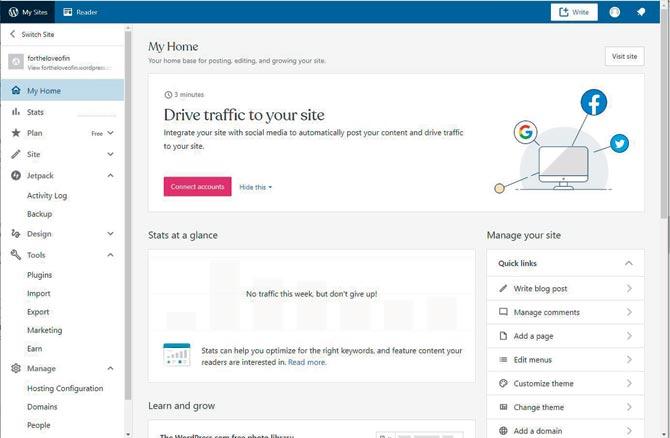
Task: Collapse the Quick links panel chevron
Action: click(629, 263)
